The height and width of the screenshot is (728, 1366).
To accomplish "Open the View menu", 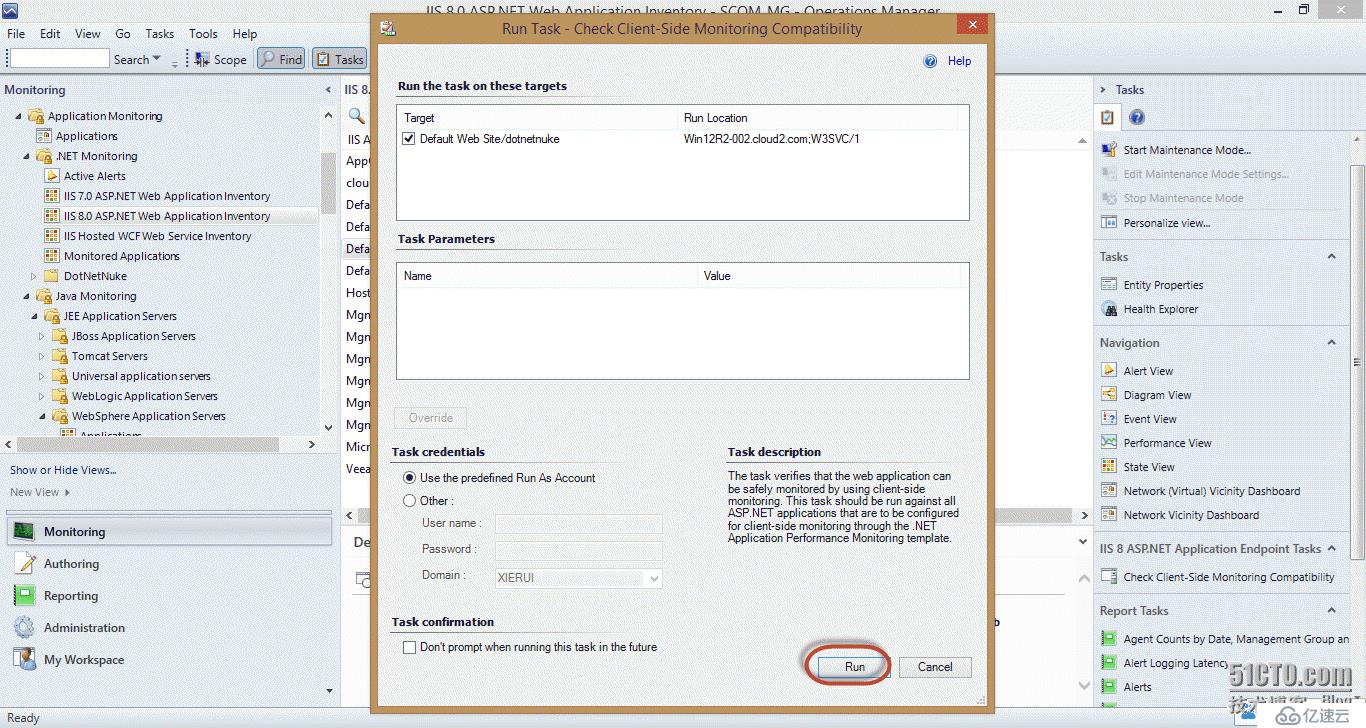I will point(88,34).
